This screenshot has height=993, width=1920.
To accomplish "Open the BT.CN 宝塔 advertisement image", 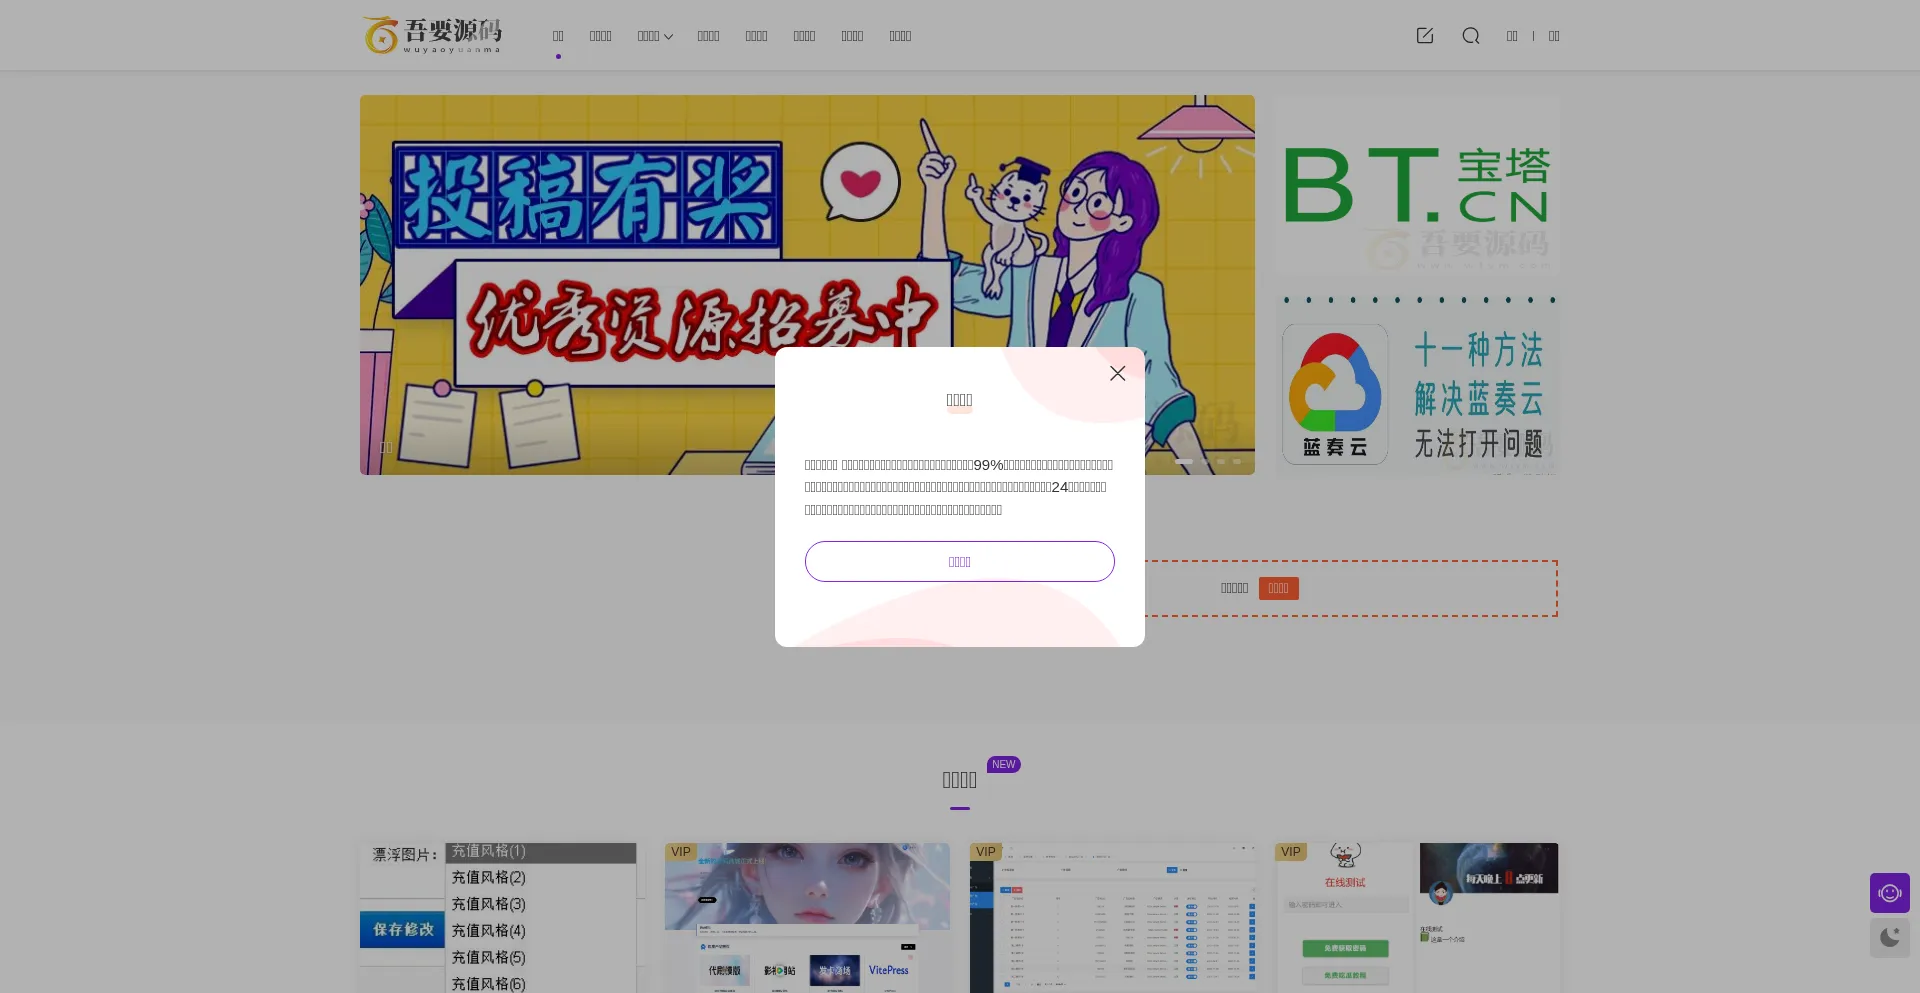I will pos(1417,185).
